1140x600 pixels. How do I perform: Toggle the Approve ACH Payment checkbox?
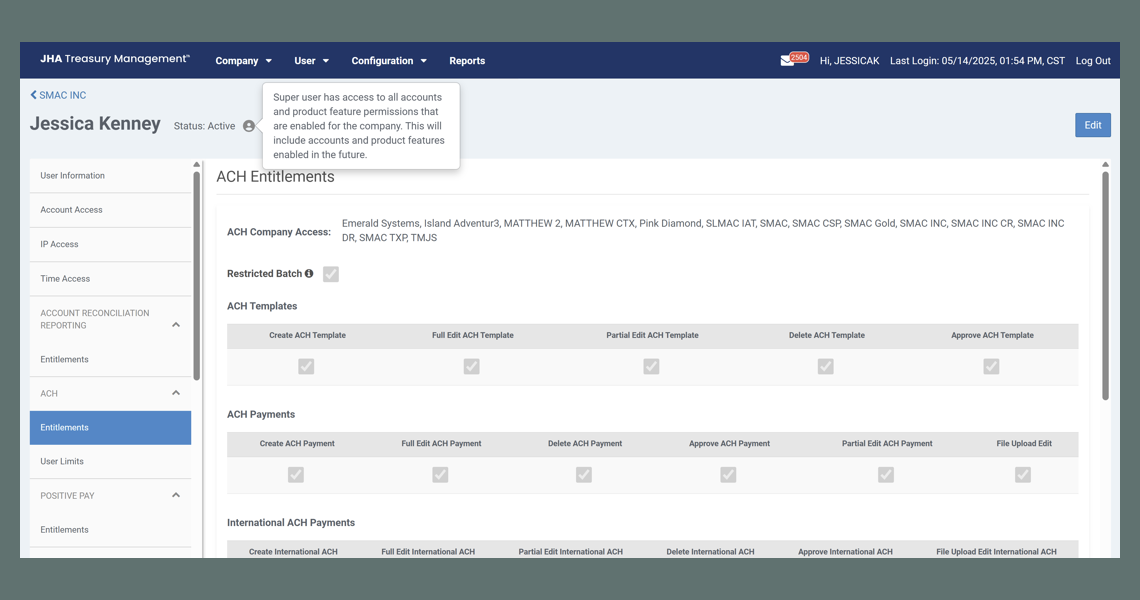click(728, 475)
